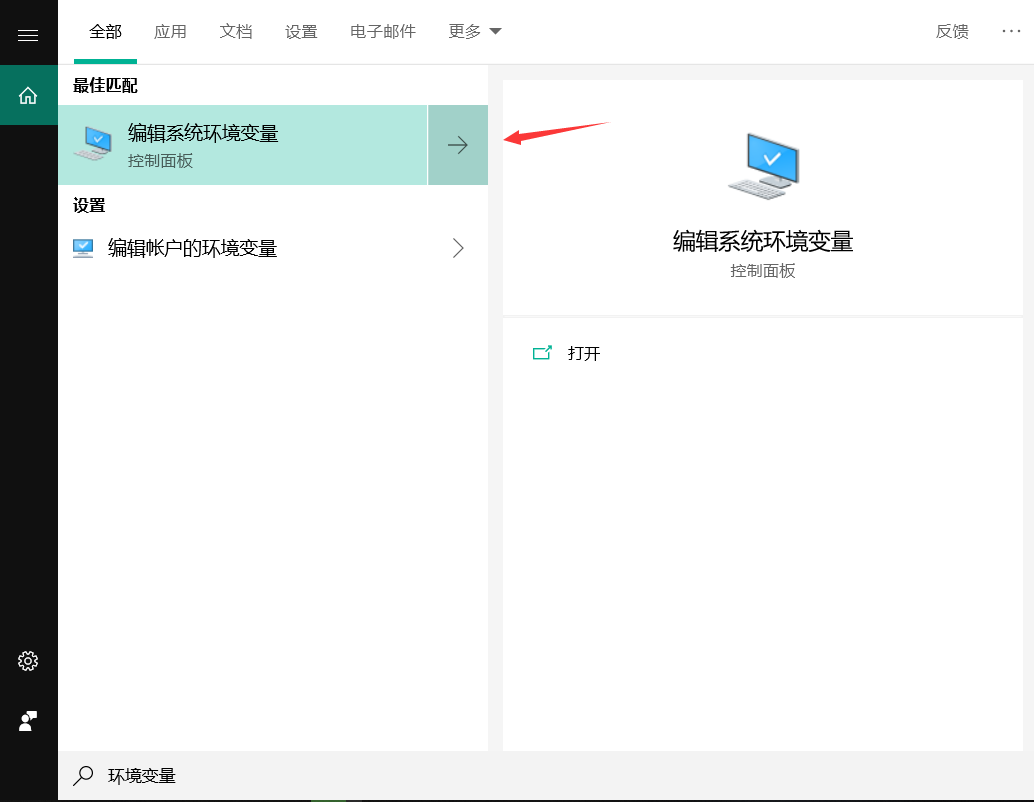
Task: Click 打开 to open the control panel item
Action: coord(584,353)
